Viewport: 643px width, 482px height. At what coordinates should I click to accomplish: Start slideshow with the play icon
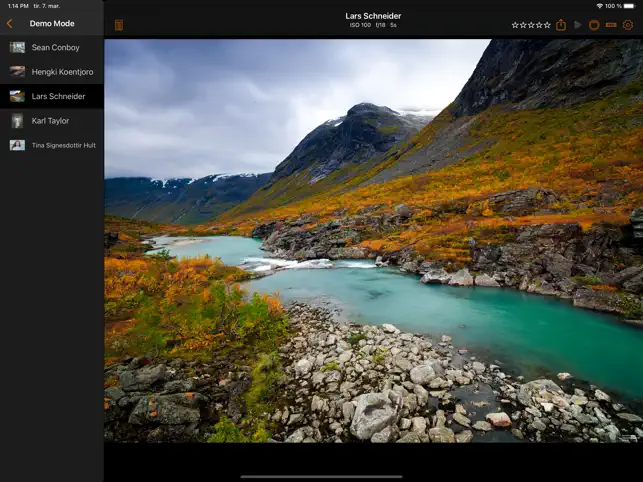click(x=578, y=25)
